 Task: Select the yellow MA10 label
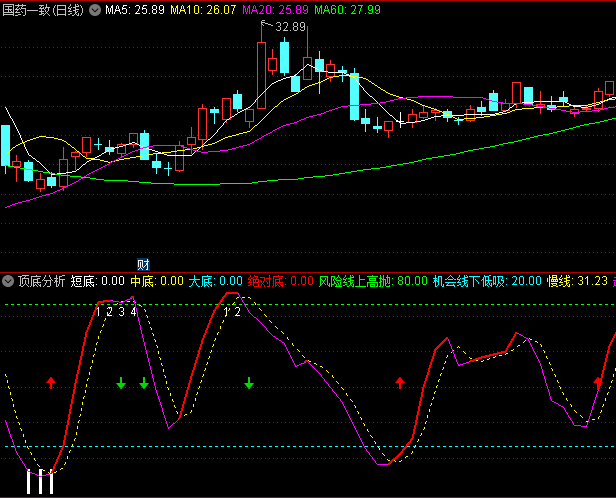point(204,10)
